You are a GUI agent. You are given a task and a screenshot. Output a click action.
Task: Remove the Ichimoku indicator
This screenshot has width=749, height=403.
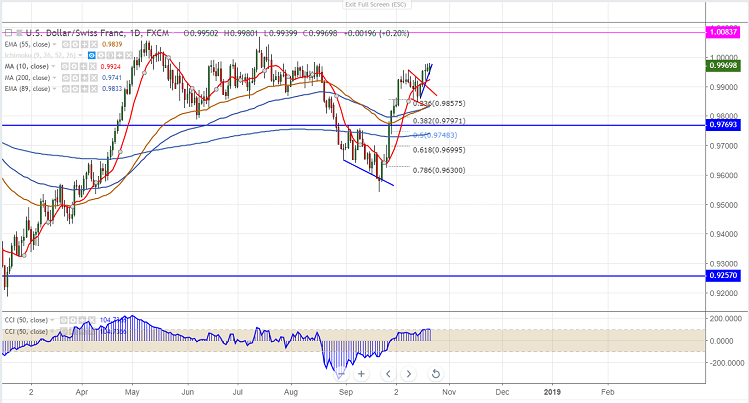point(128,55)
